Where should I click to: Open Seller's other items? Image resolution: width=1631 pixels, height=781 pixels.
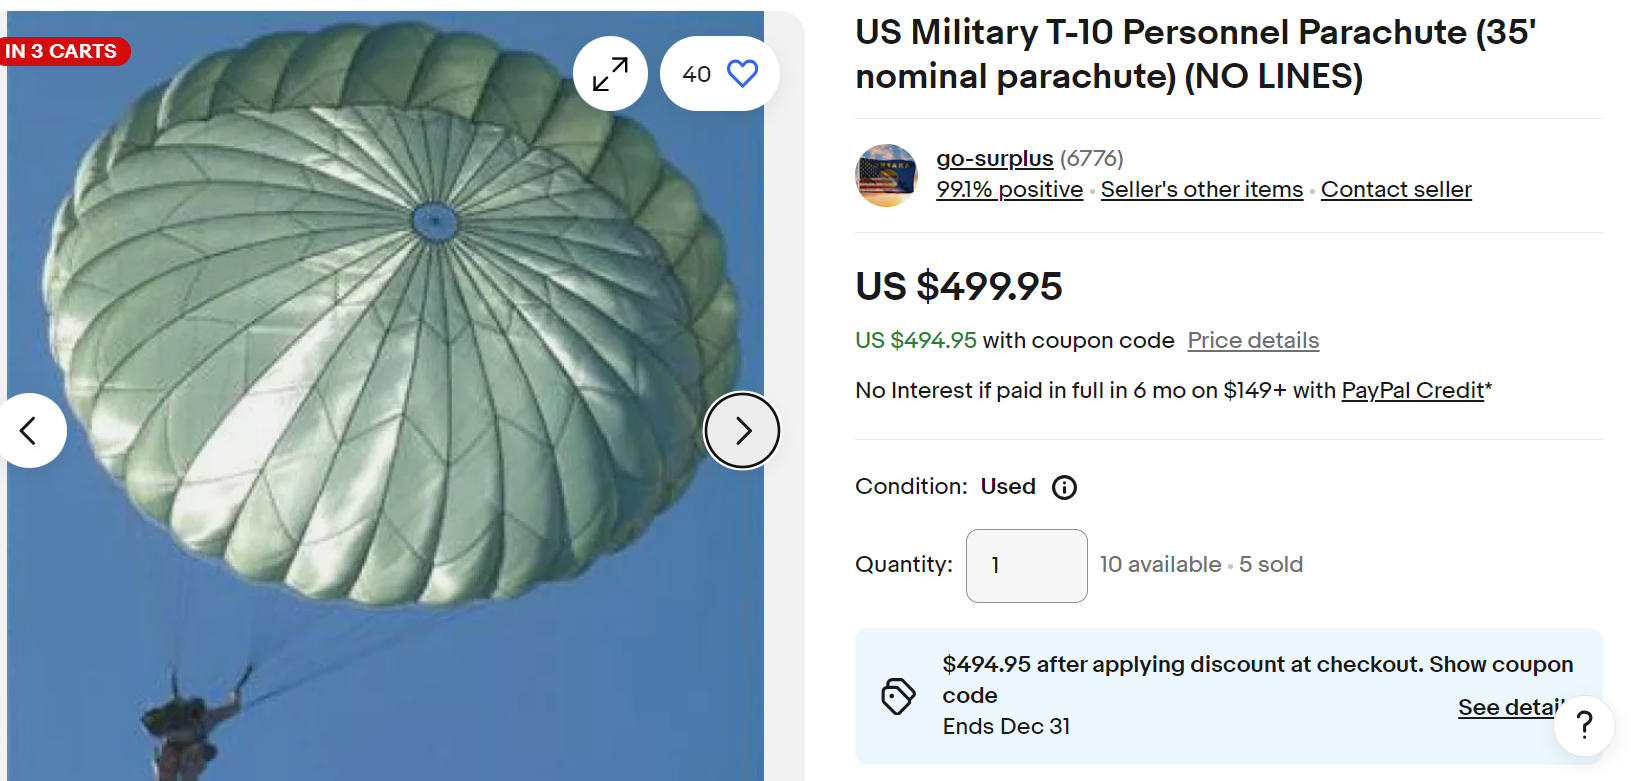click(x=1201, y=189)
